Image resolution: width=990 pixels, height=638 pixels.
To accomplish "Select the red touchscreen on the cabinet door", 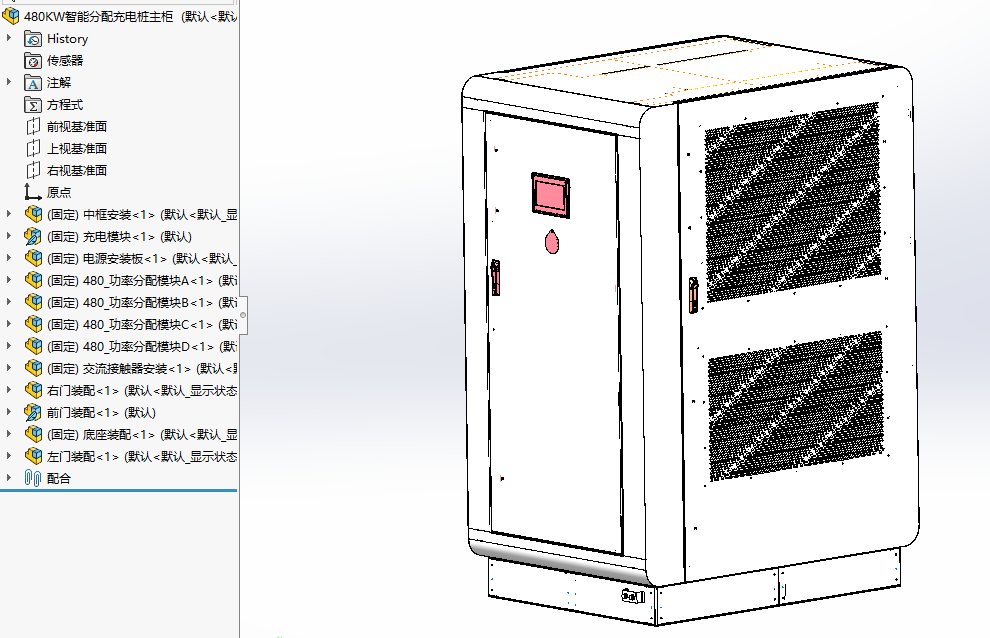I will [x=551, y=195].
